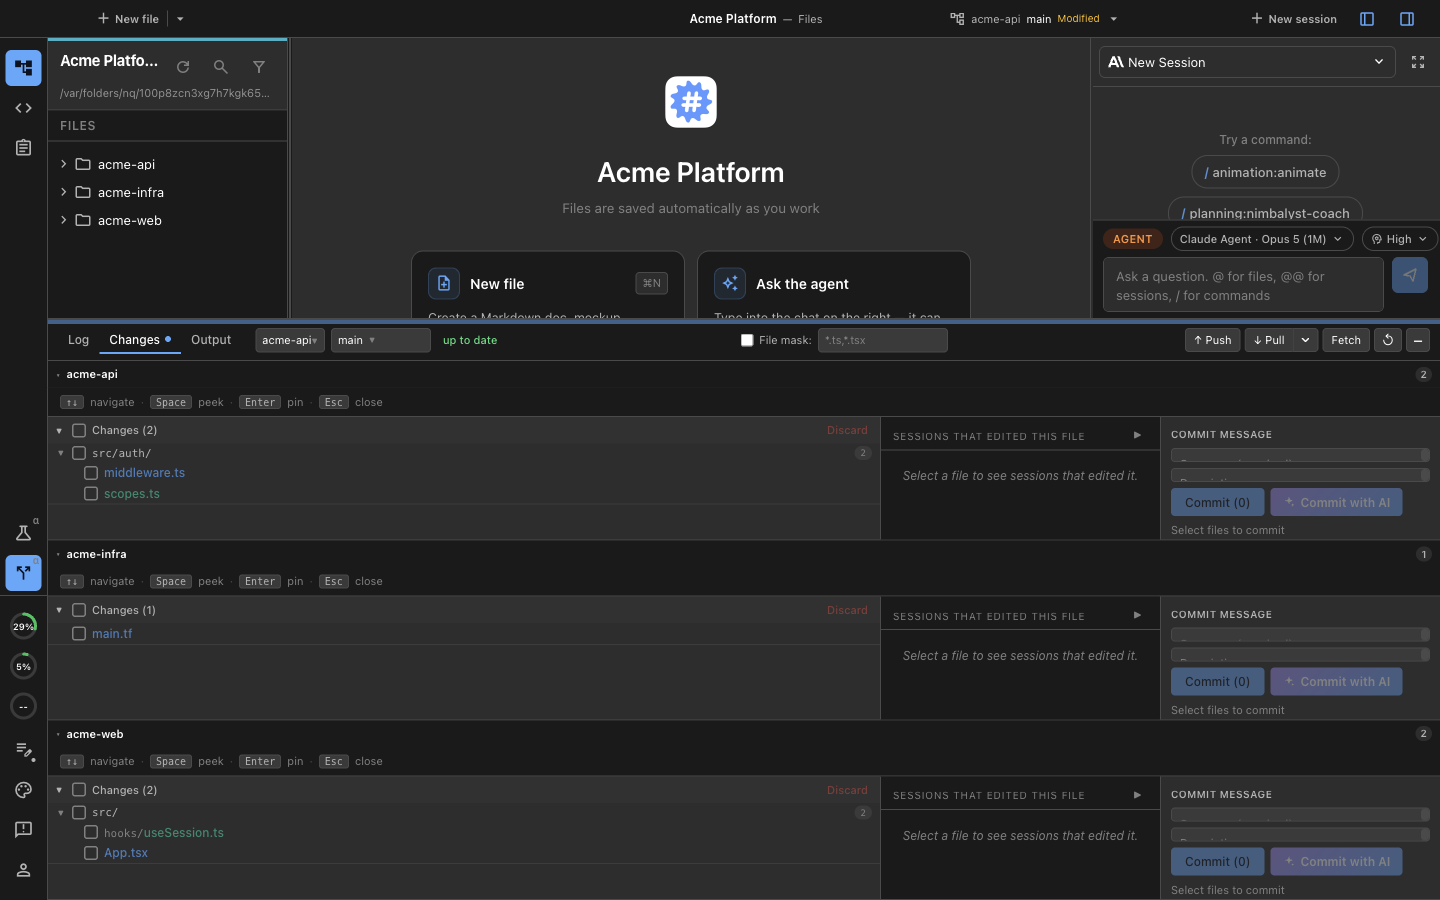Click the 29% usage ring indicator
The image size is (1440, 900).
[x=23, y=626]
